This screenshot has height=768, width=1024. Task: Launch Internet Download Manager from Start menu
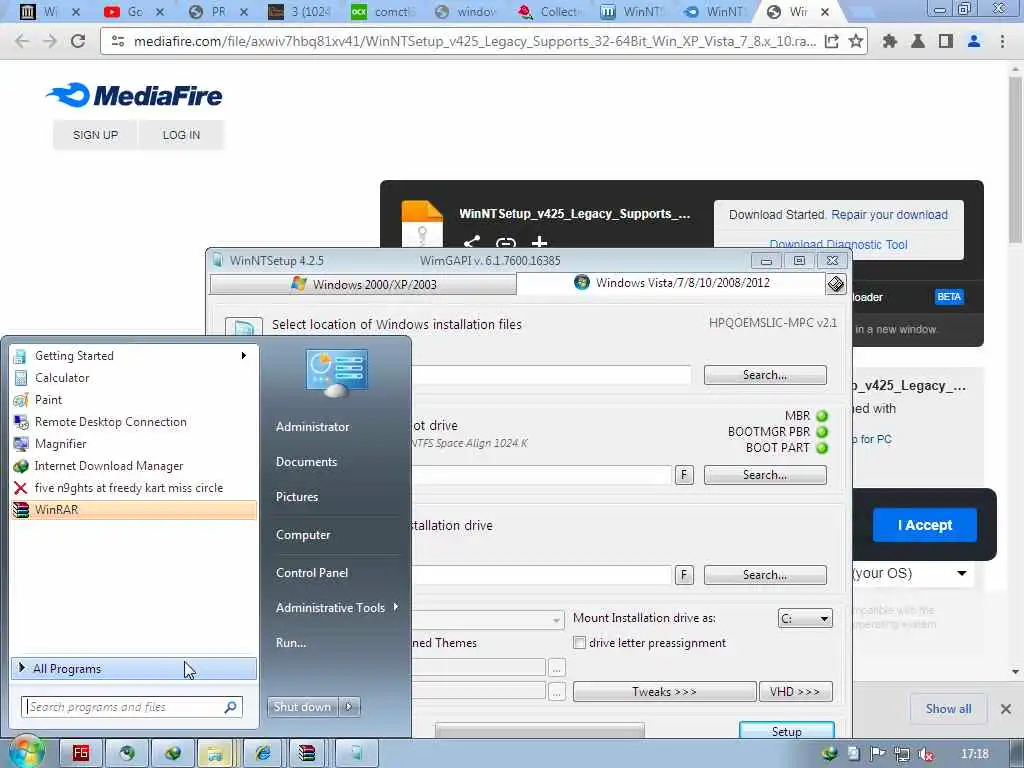click(134, 466)
